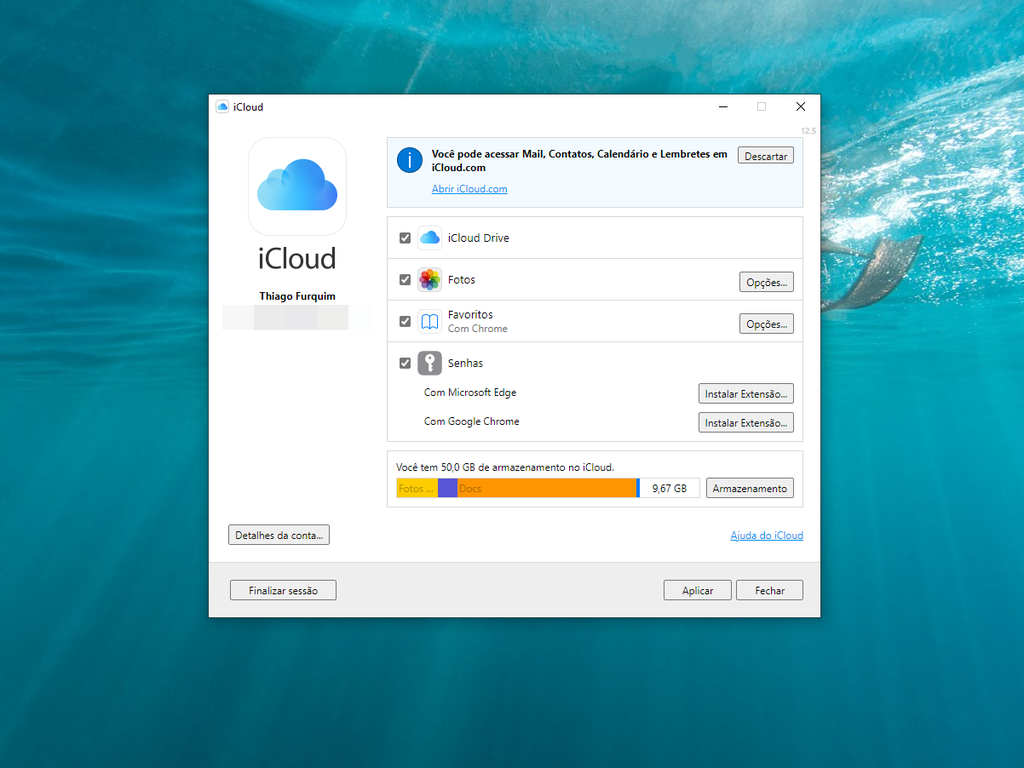The height and width of the screenshot is (768, 1024).
Task: Open the Abrir iCloud.com link
Action: tap(470, 189)
